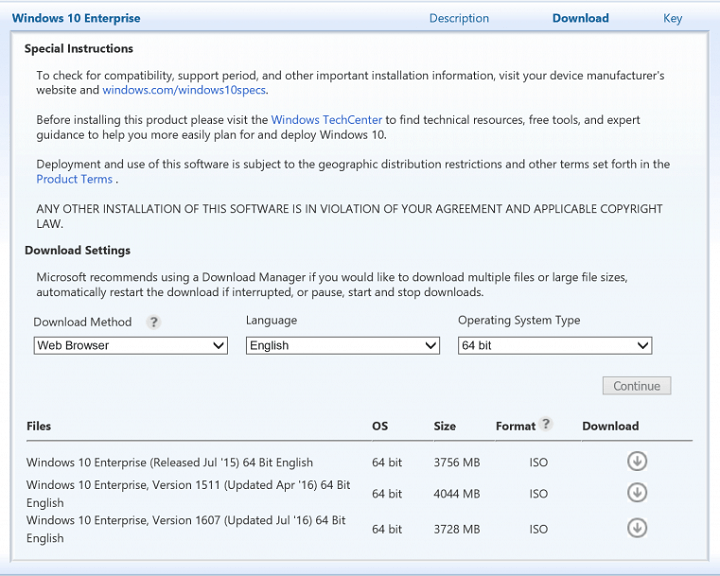
Task: Open the Download Method dropdown
Action: click(130, 345)
